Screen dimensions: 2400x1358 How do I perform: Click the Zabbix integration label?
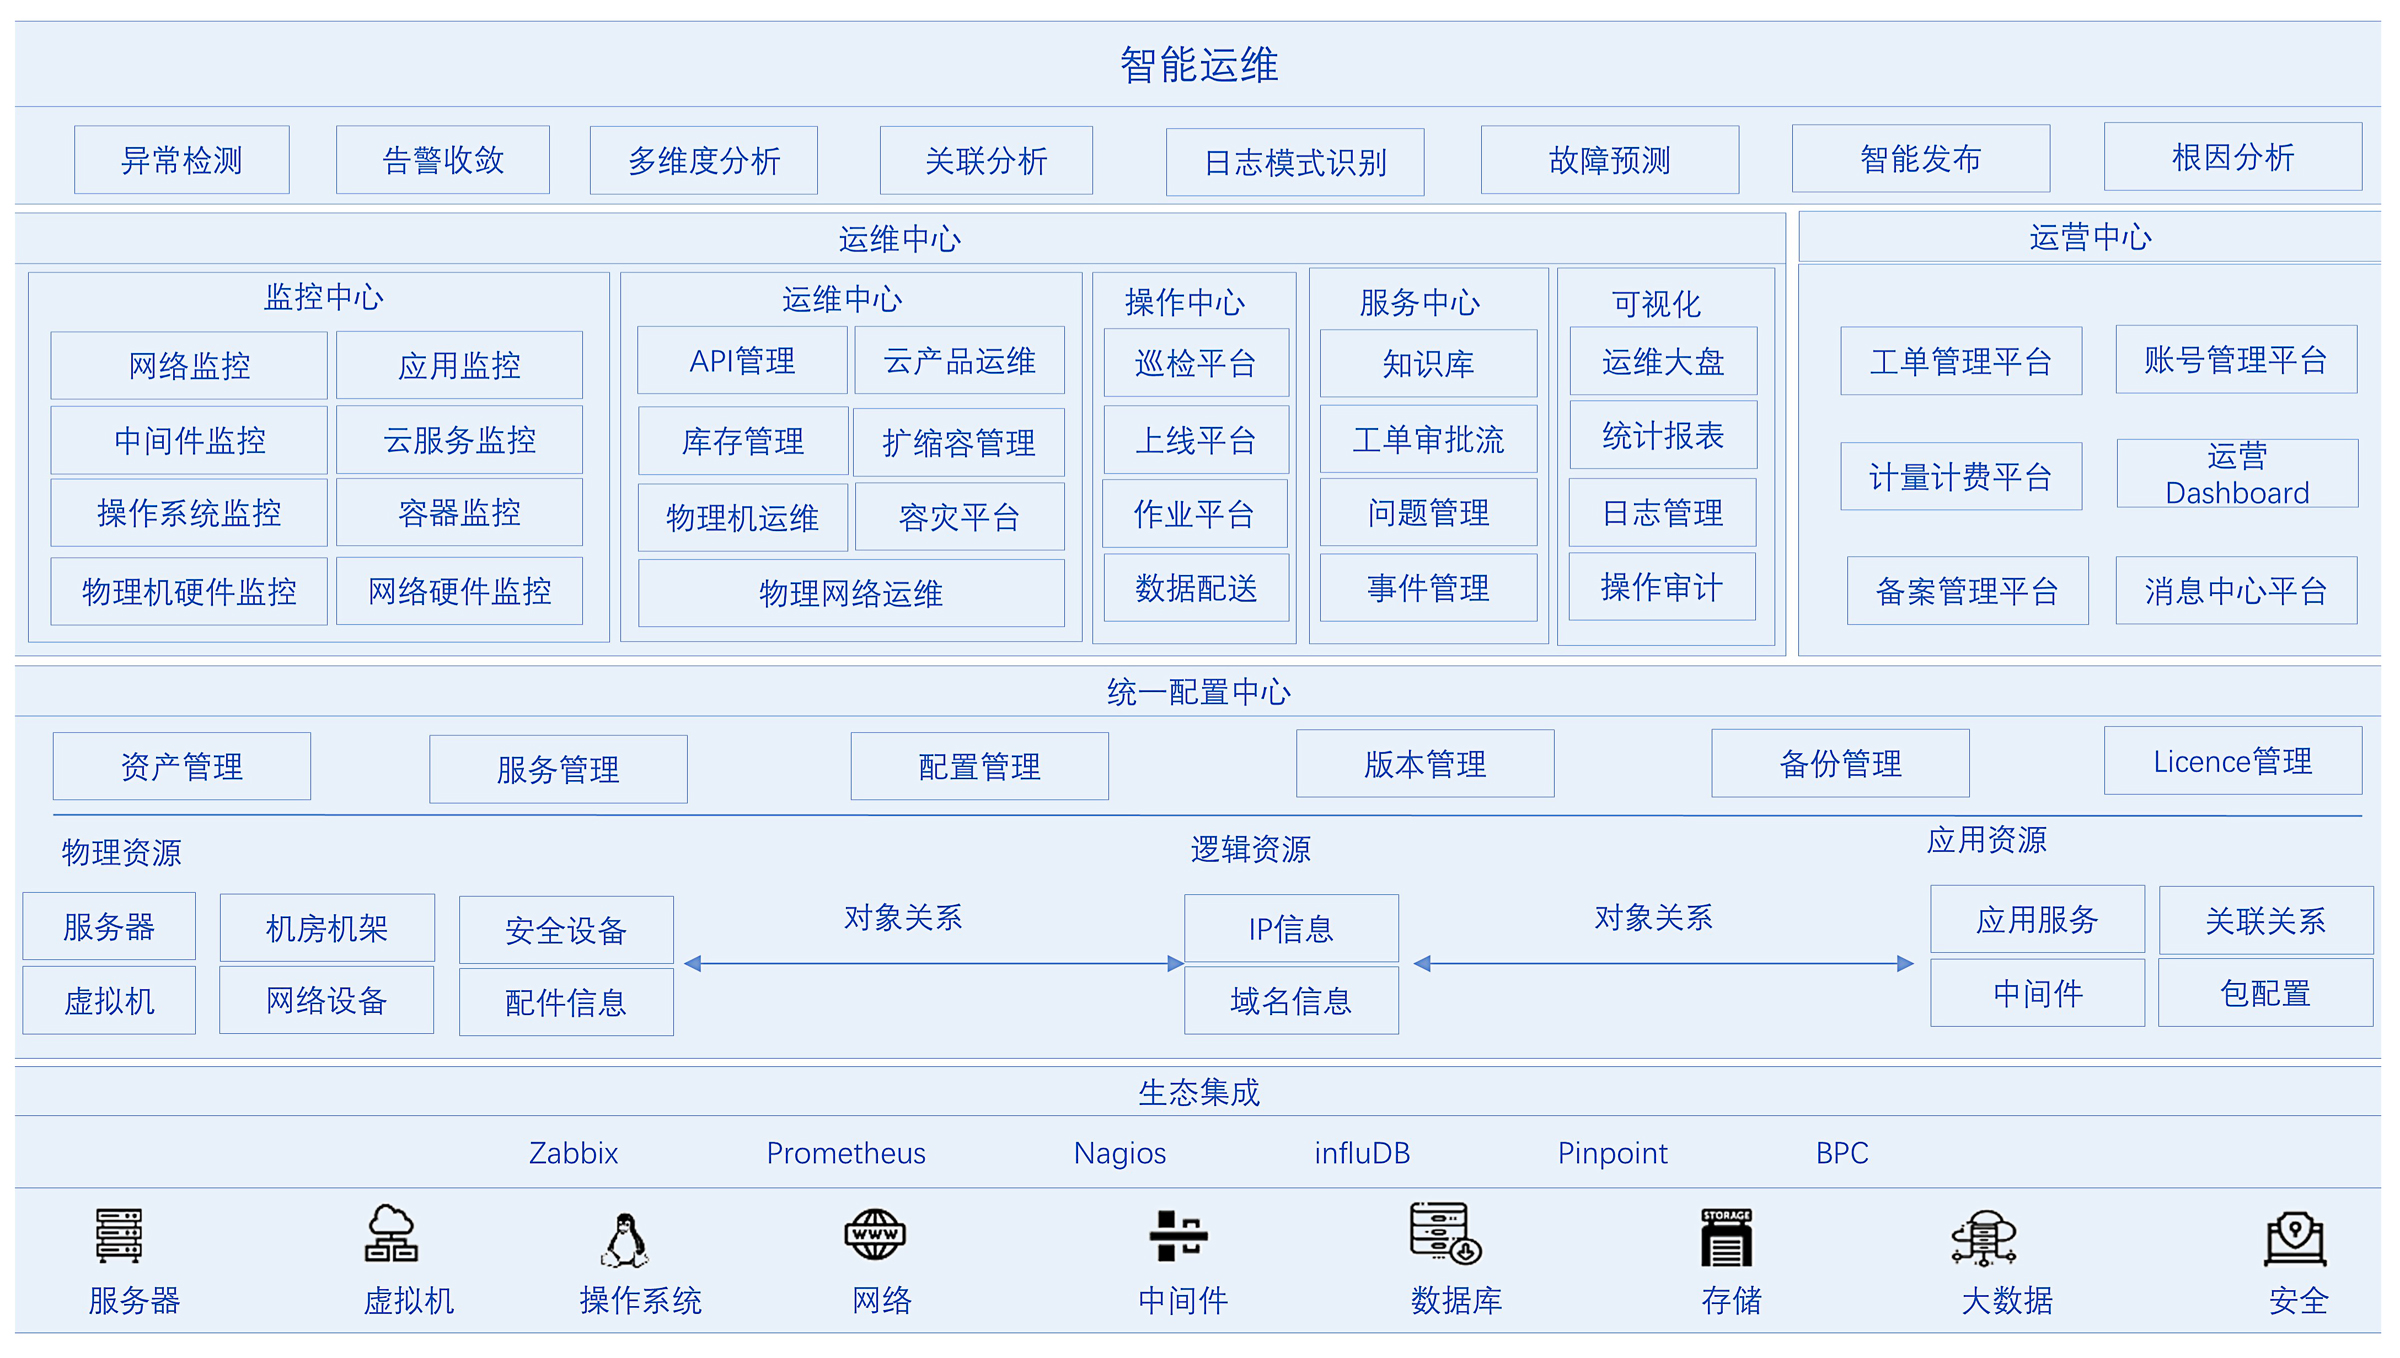tap(573, 1153)
